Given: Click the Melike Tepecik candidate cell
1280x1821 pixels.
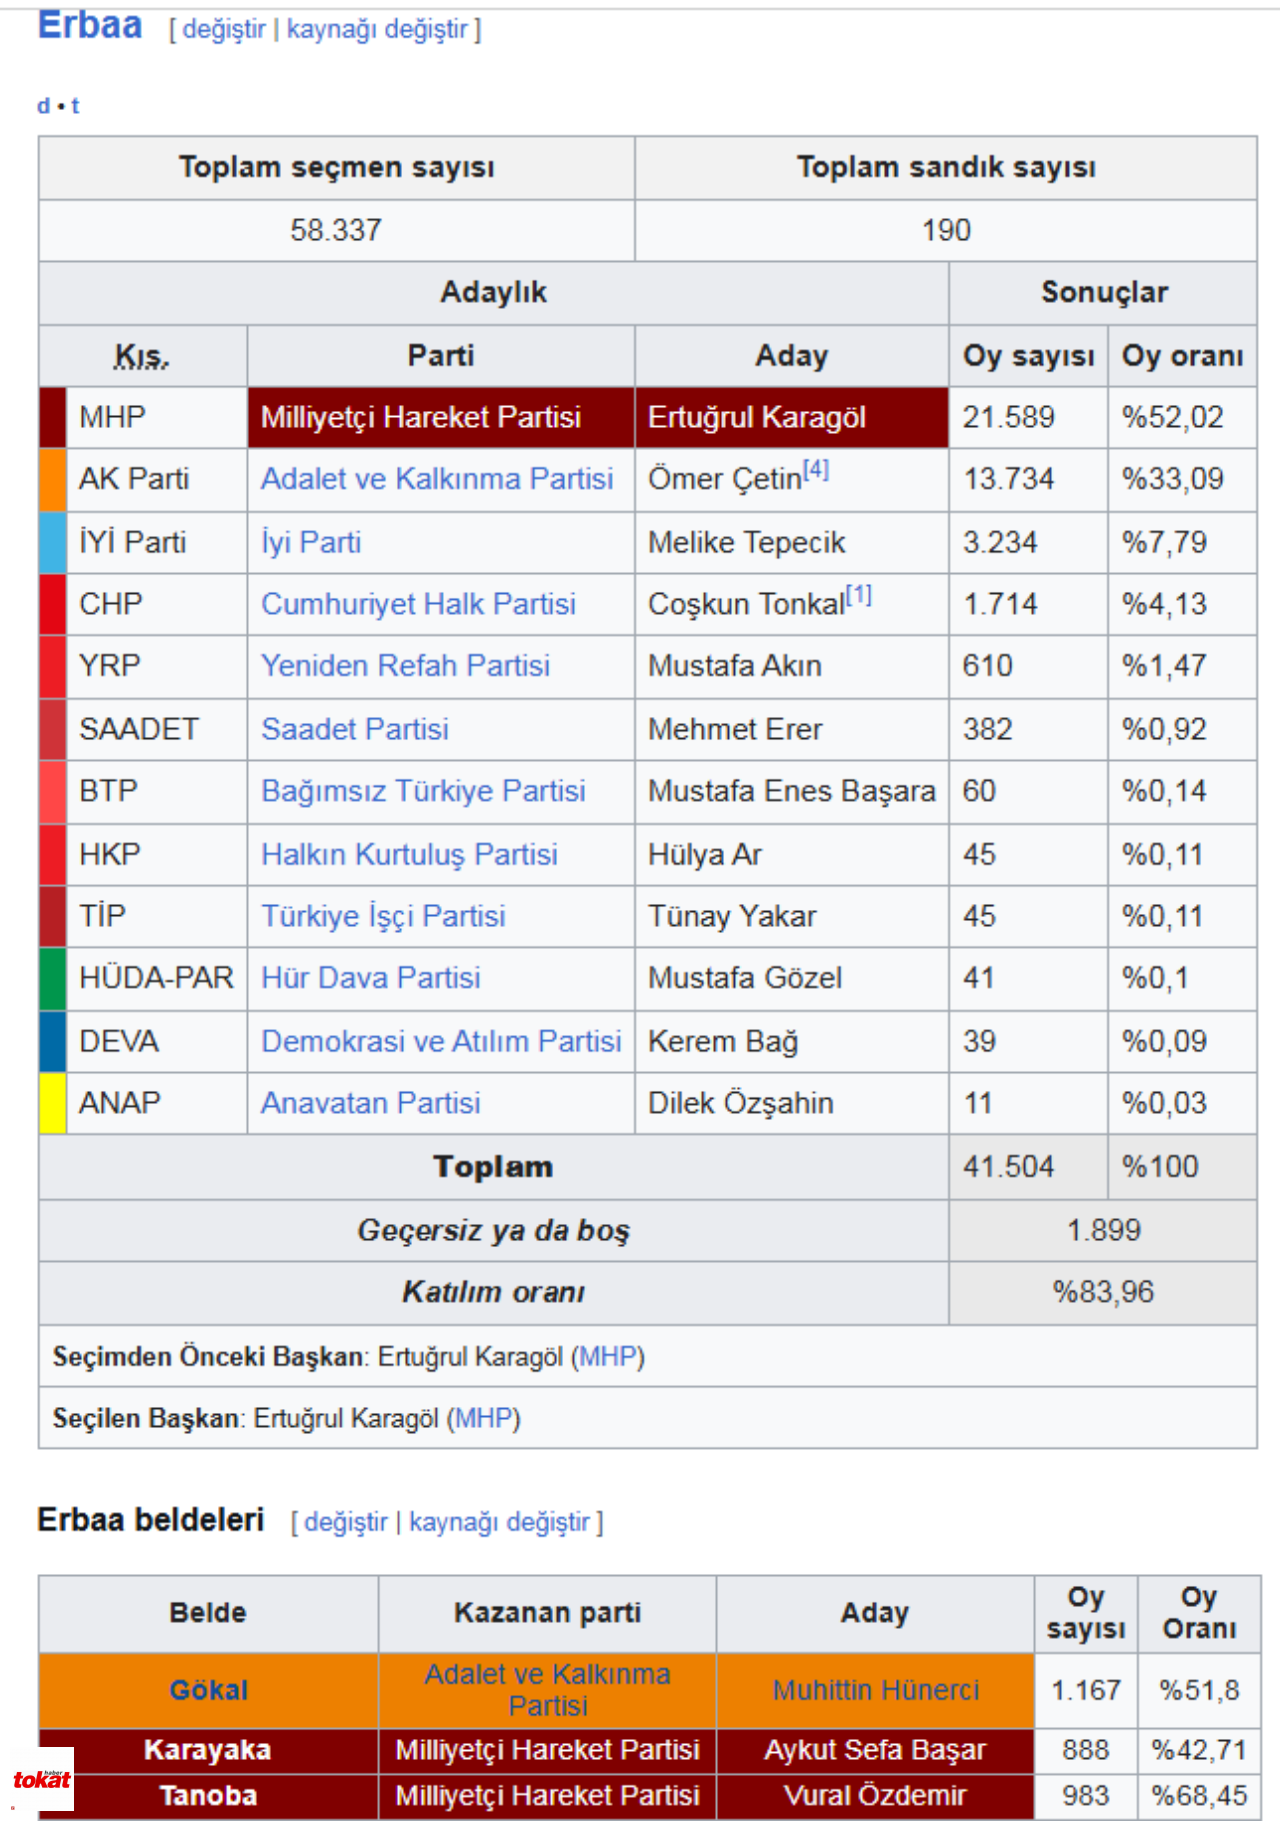Looking at the screenshot, I should tap(791, 542).
